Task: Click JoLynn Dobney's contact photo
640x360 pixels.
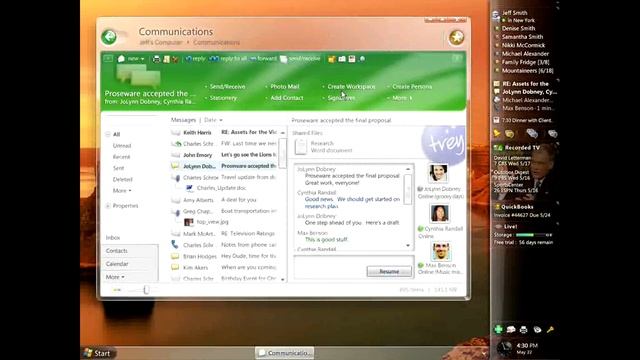Action: click(x=438, y=173)
